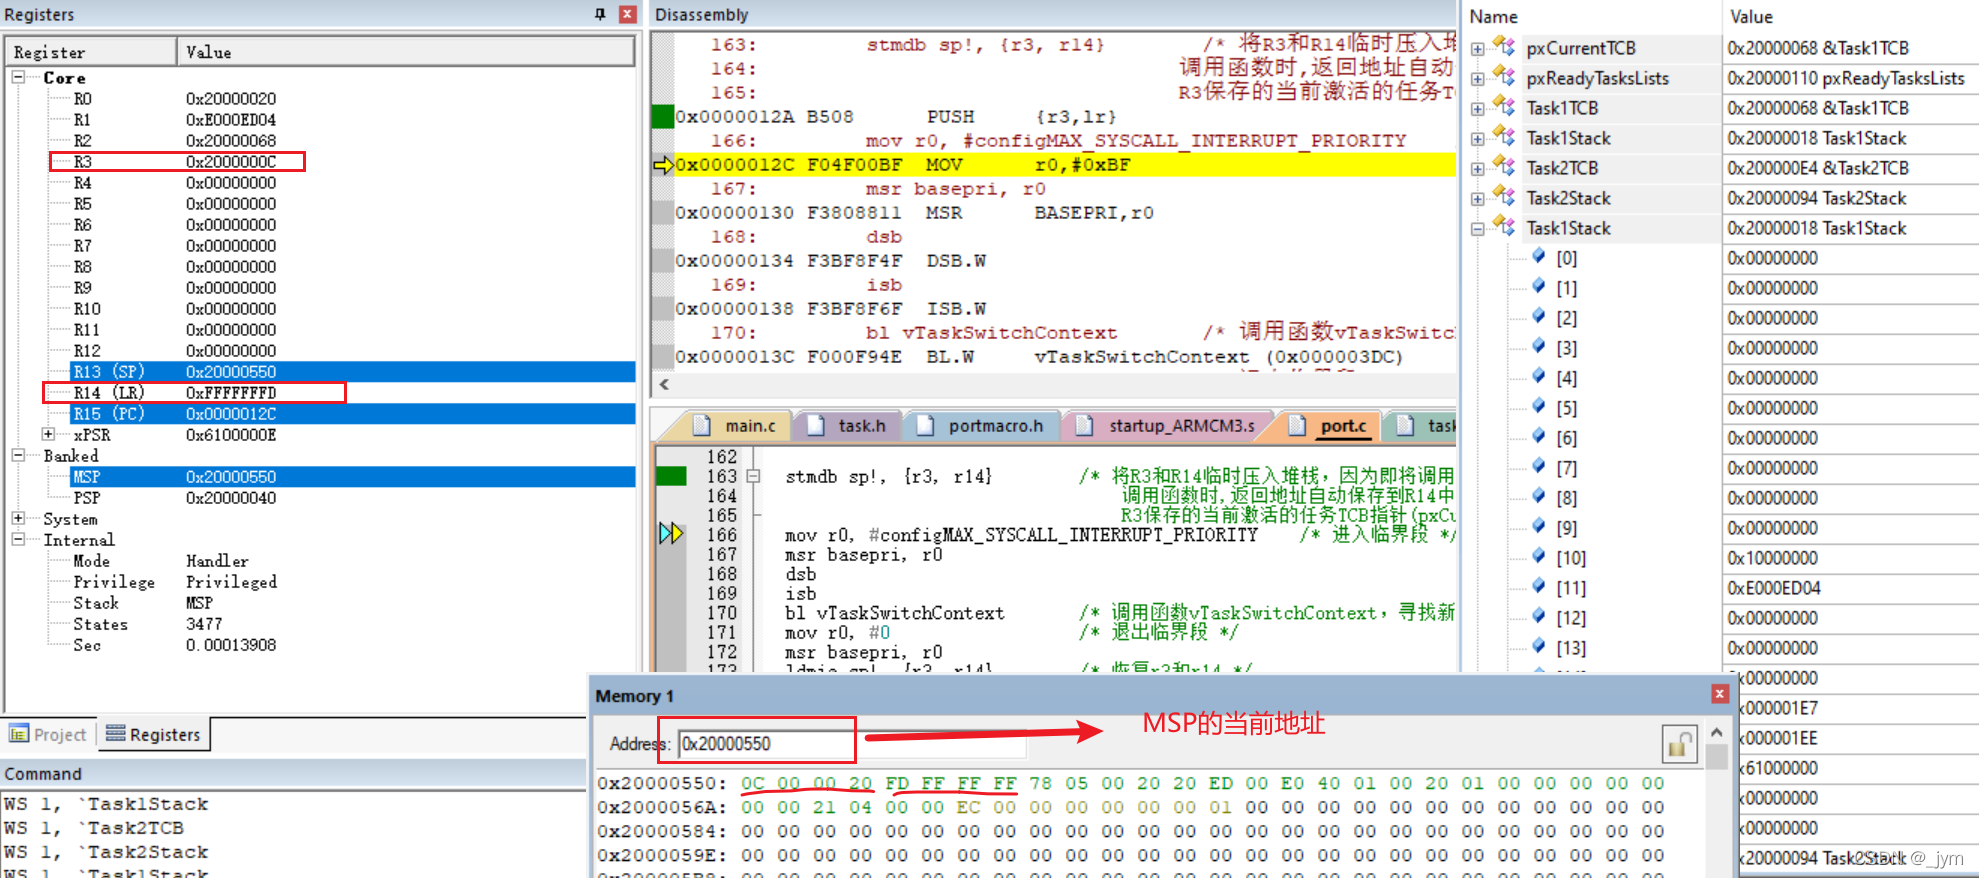Click command line WS 1, `Task2TCB
This screenshot has height=878, width=1979.
pos(94,828)
